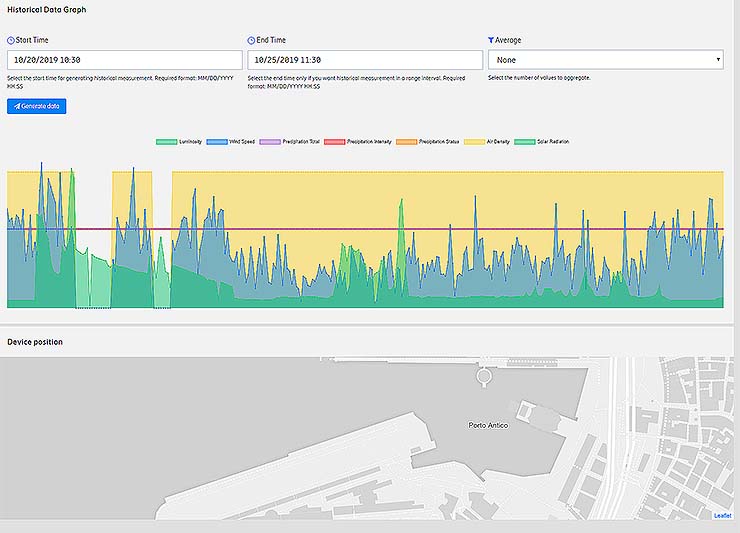The image size is (740, 533).
Task: Click the Porto Antico marker on the map
Action: point(488,425)
